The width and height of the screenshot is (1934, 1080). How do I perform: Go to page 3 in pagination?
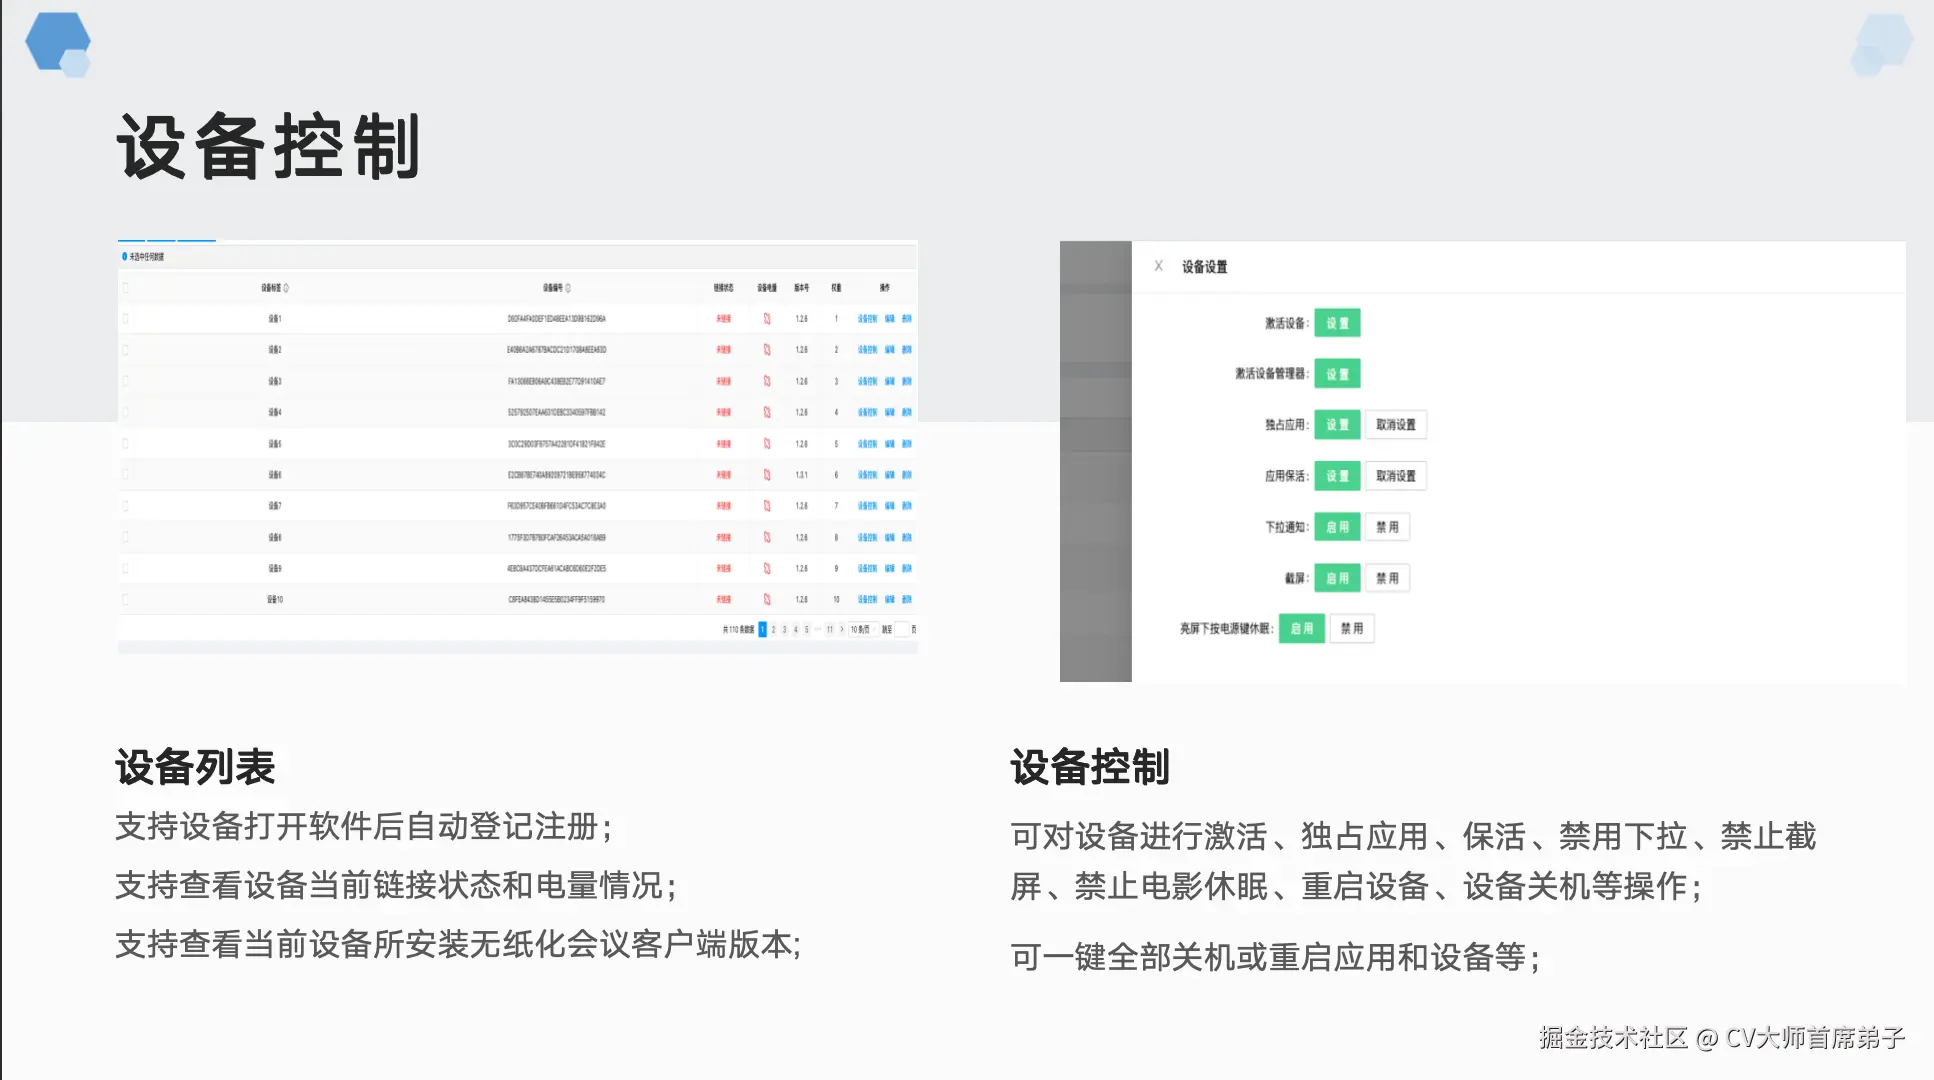click(x=784, y=629)
